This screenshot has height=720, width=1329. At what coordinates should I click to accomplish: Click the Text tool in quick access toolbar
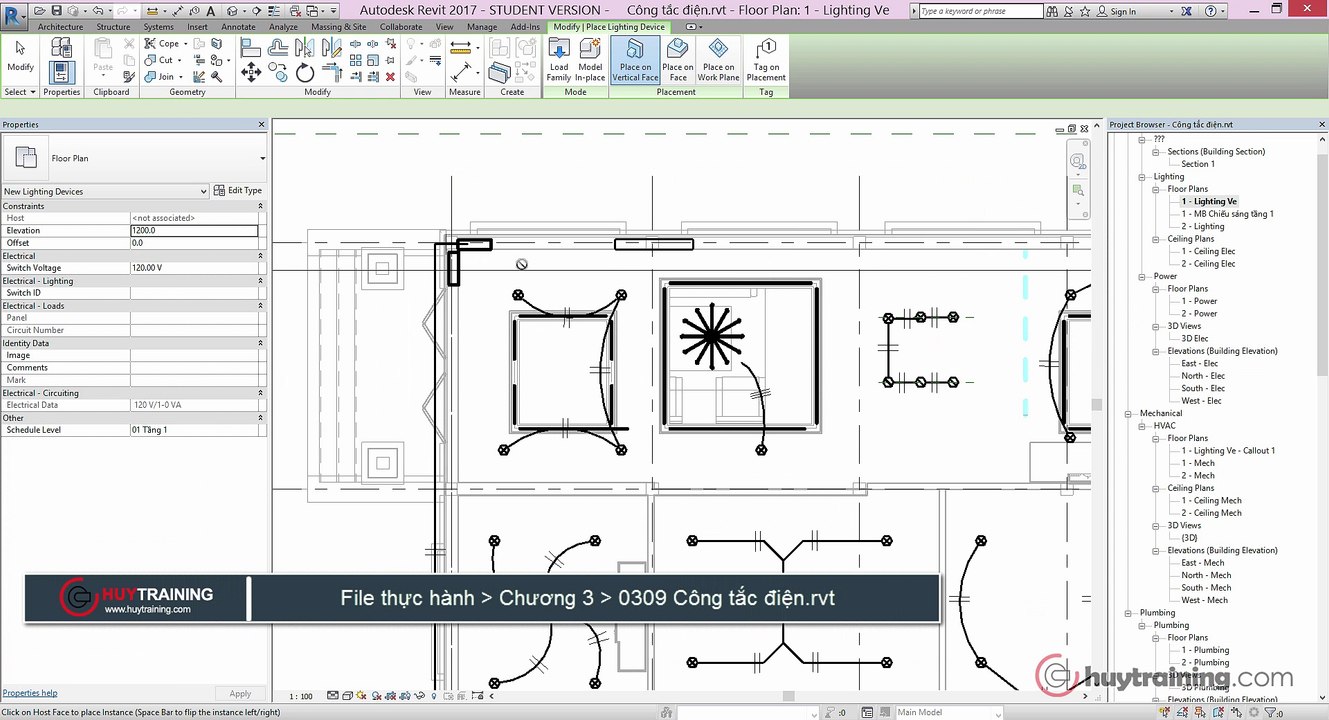(211, 11)
